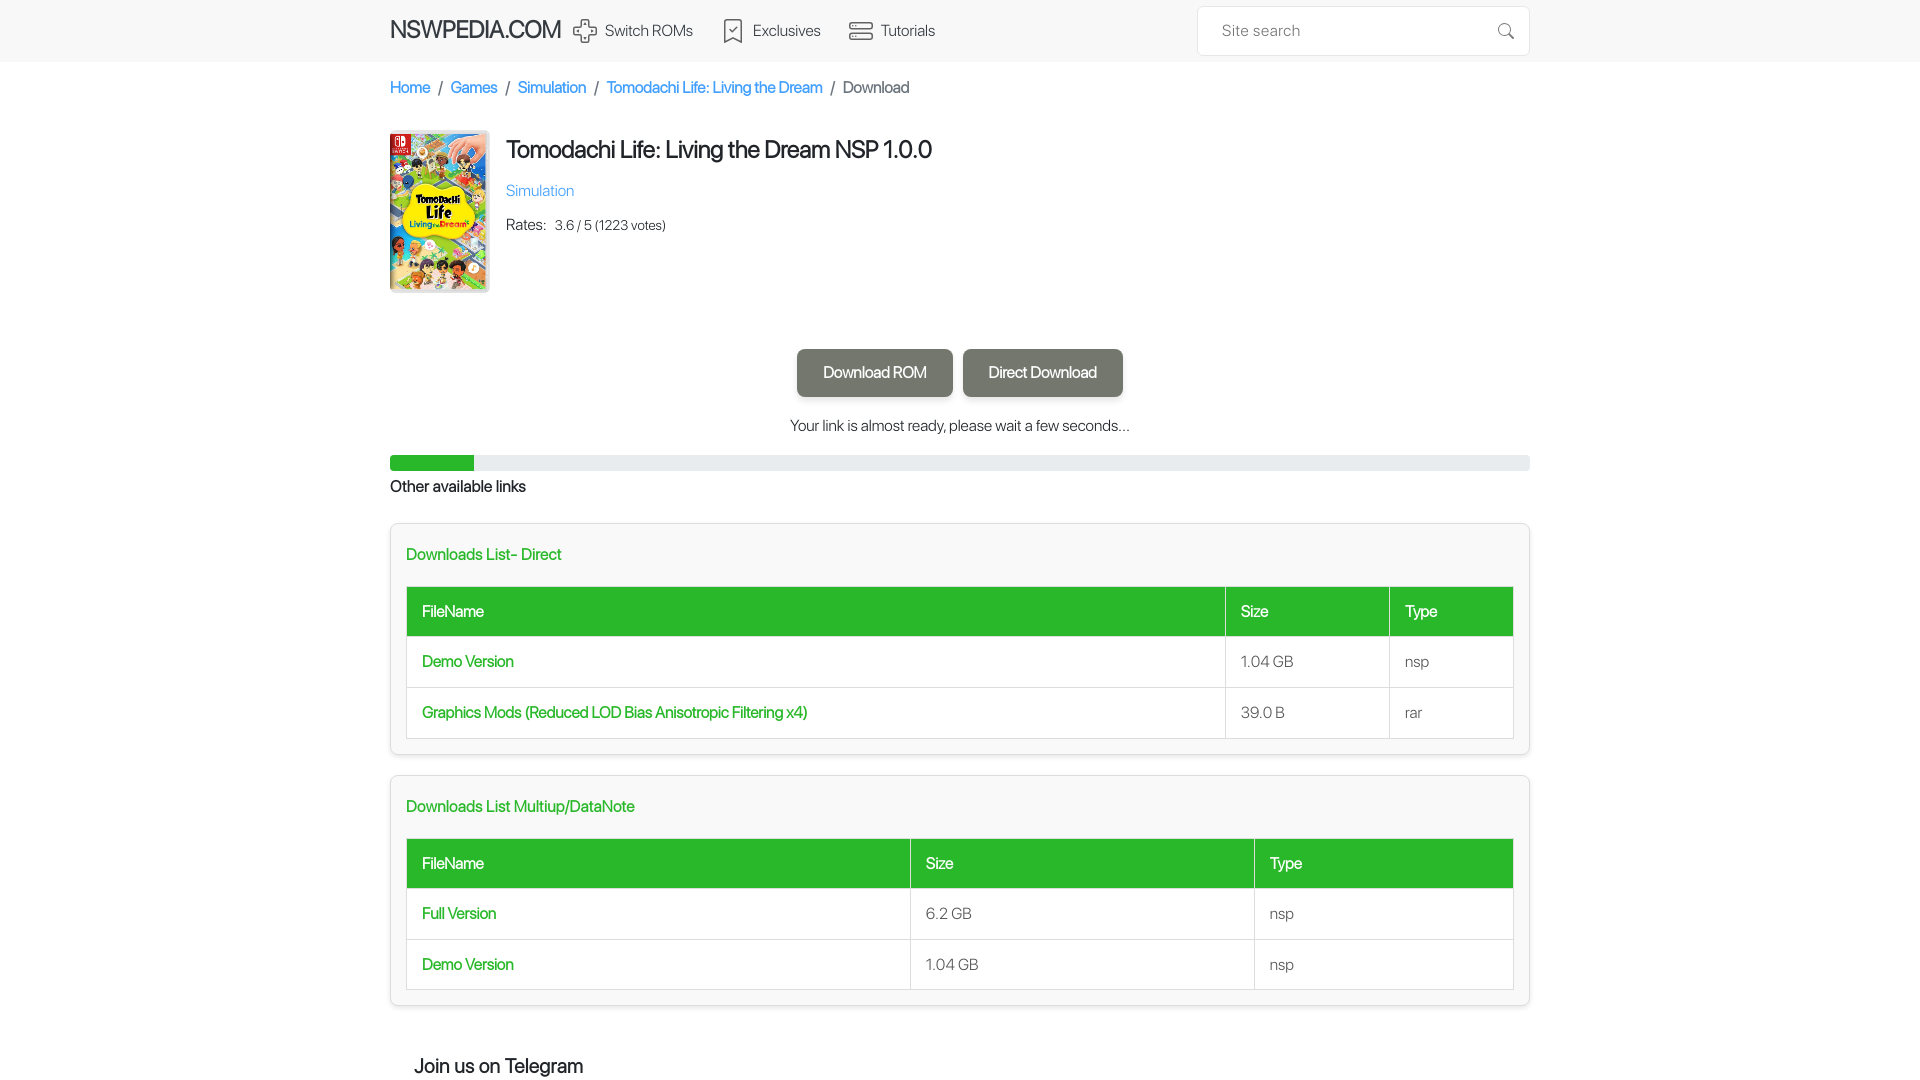Click the Download ROM button

pos(875,373)
